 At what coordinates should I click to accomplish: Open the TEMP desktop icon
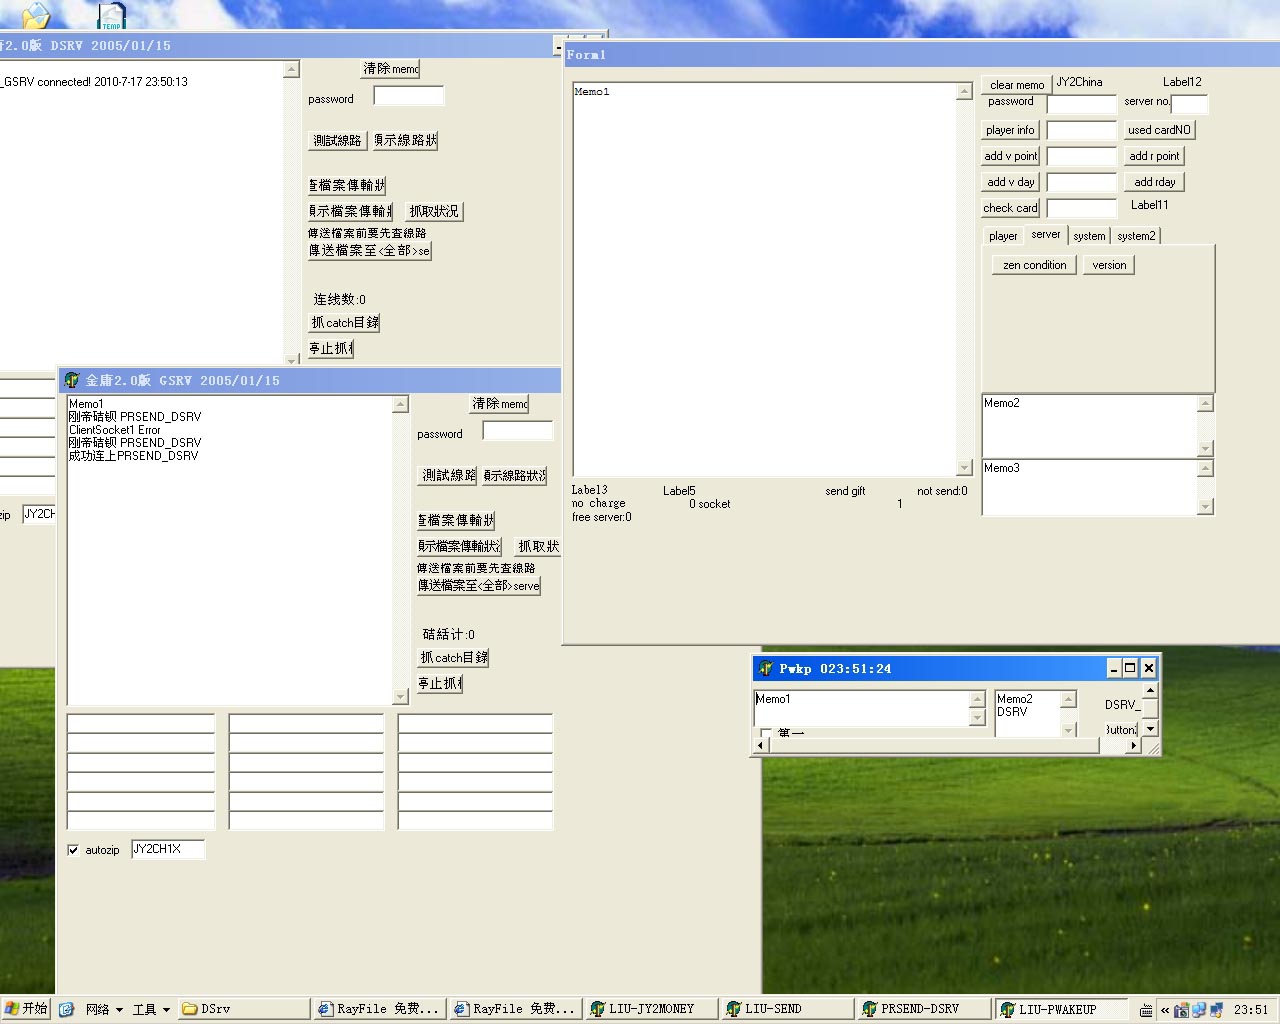point(111,16)
